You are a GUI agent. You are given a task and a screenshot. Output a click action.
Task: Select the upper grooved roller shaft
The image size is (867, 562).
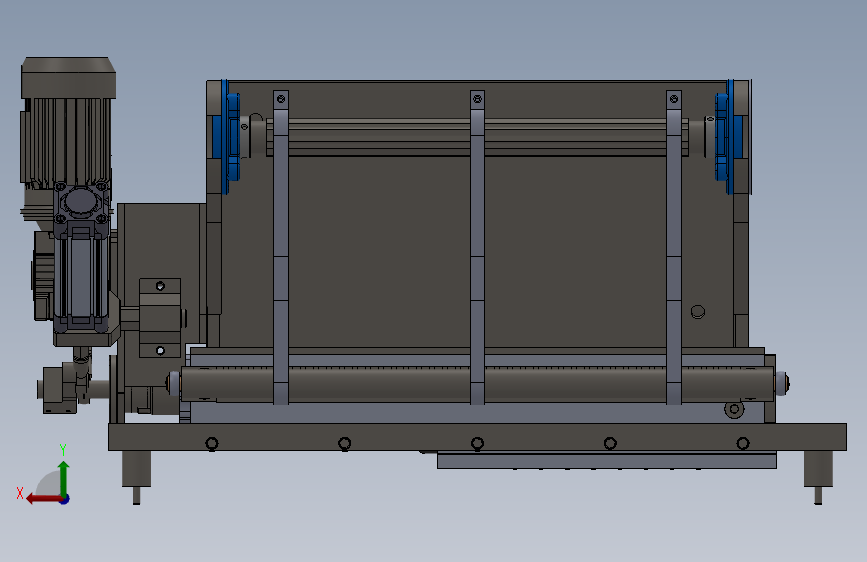coord(477,137)
